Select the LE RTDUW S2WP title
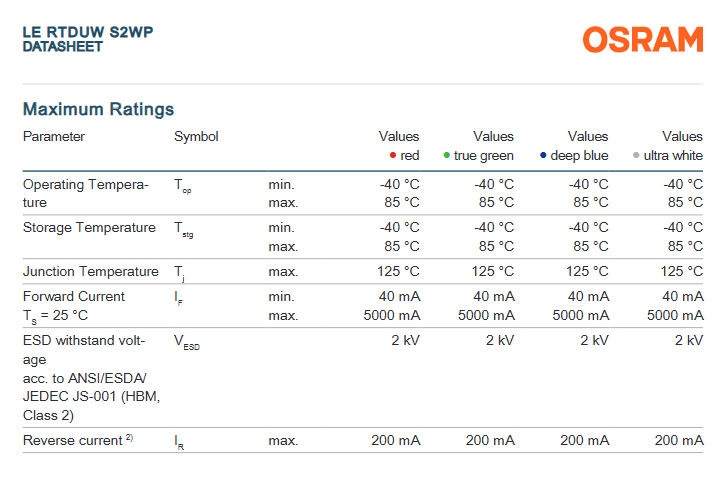716x496 pixels. pos(88,32)
